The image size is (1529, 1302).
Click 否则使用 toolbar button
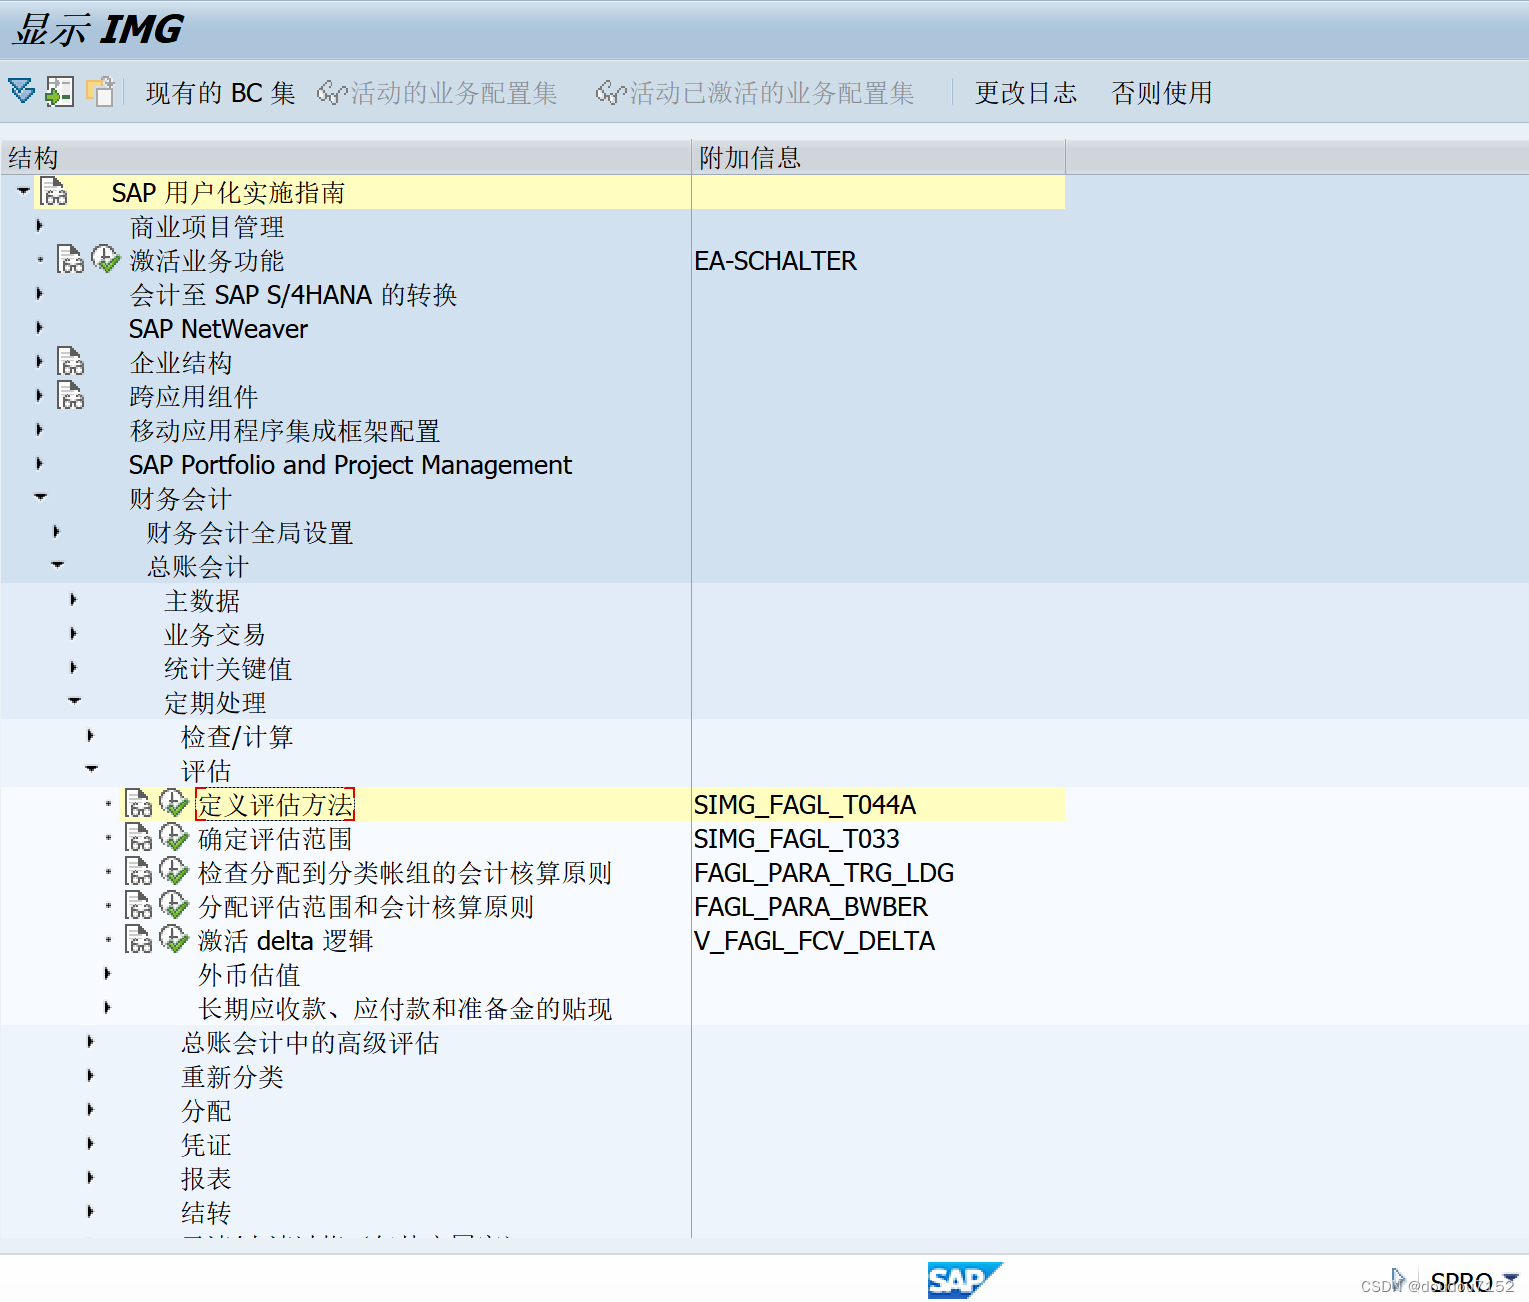(x=1162, y=93)
